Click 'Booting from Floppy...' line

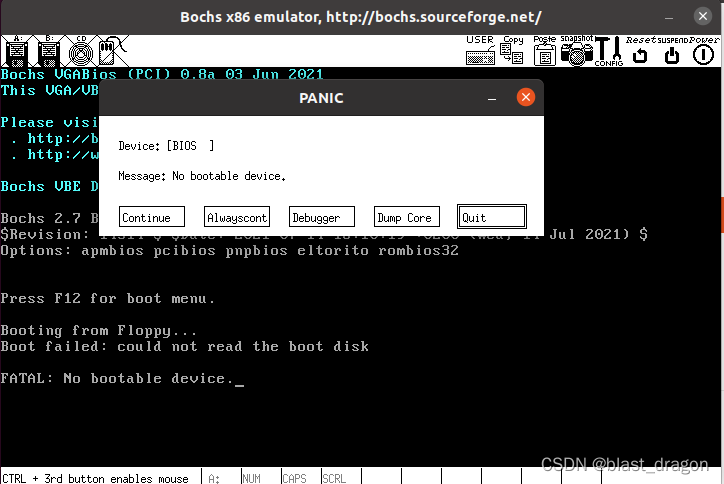tap(98, 330)
